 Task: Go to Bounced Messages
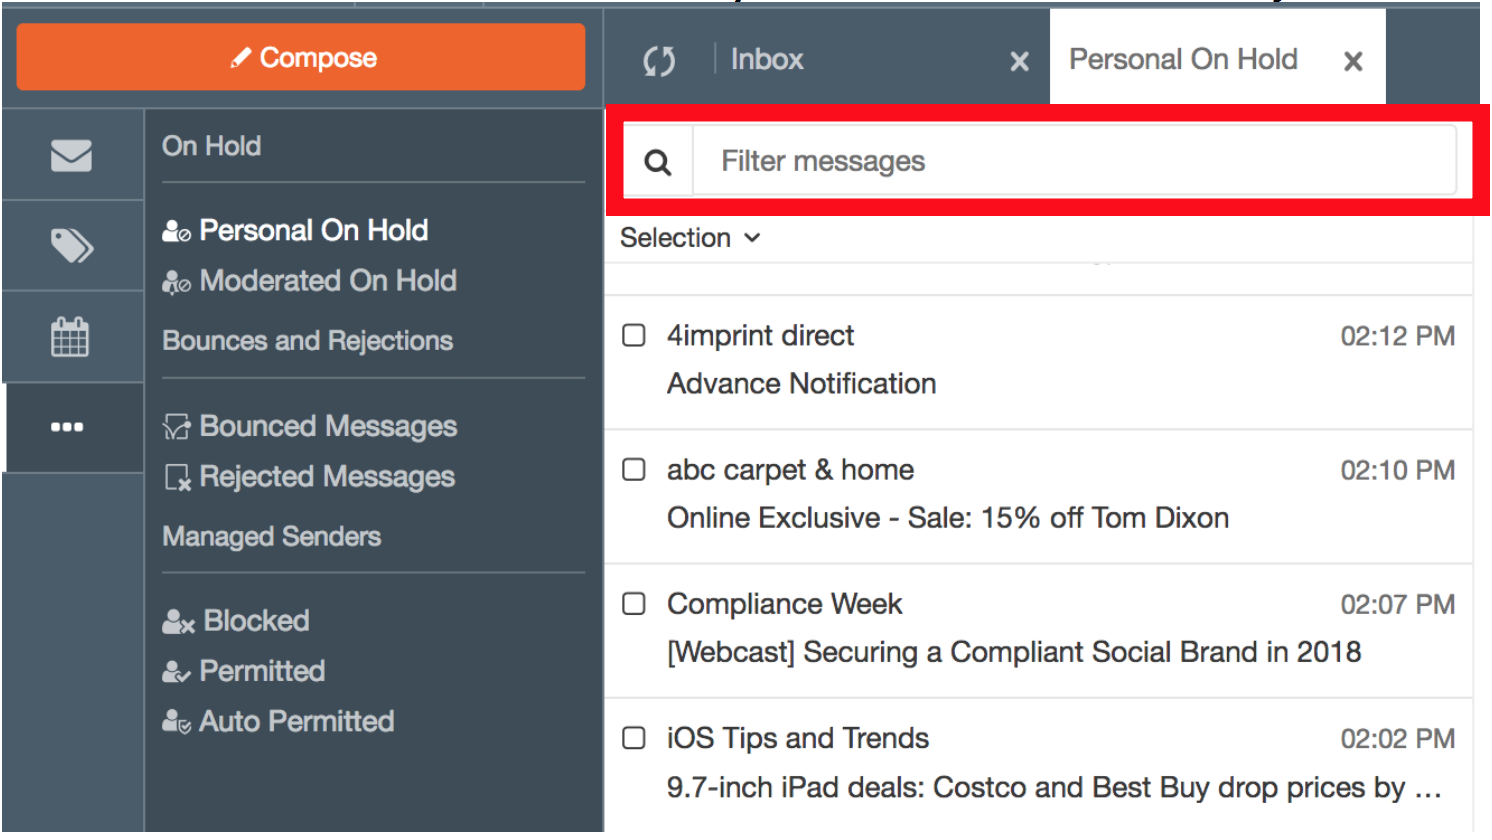pyautogui.click(x=327, y=427)
